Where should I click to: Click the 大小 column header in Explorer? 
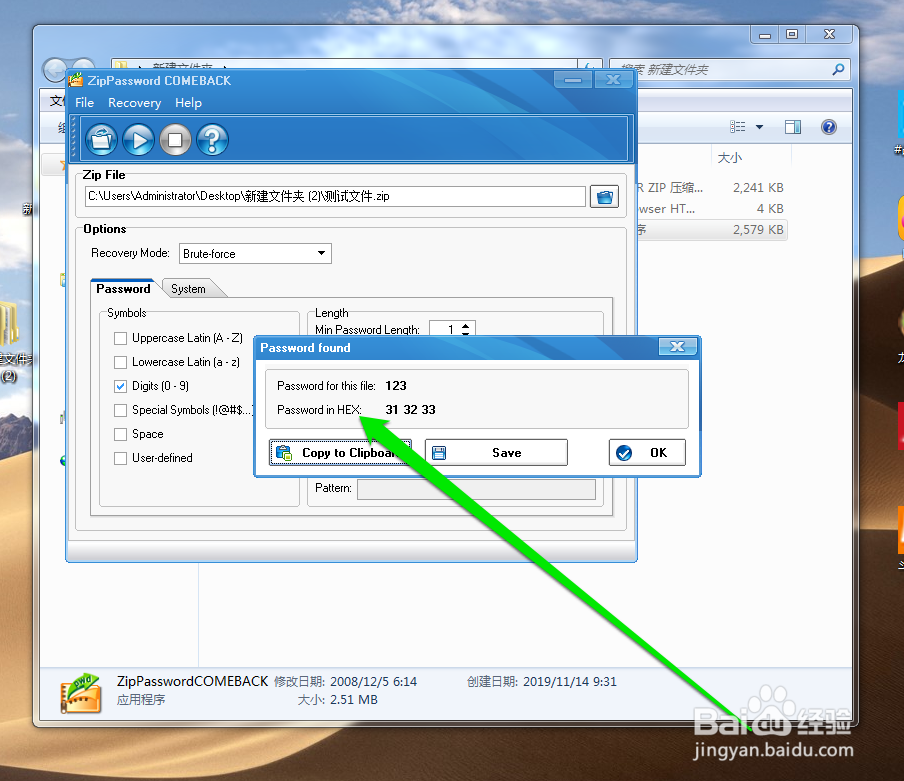[729, 158]
